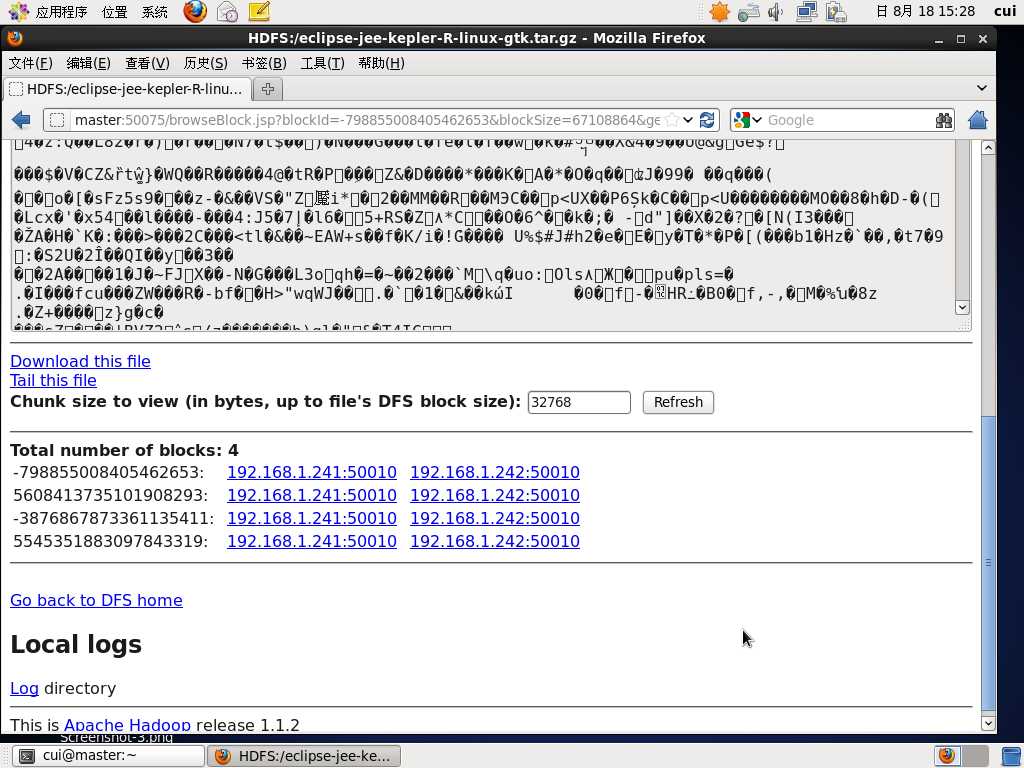This screenshot has width=1024, height=768.
Task: Open the 书签(B) bookmarks menu
Action: (264, 63)
